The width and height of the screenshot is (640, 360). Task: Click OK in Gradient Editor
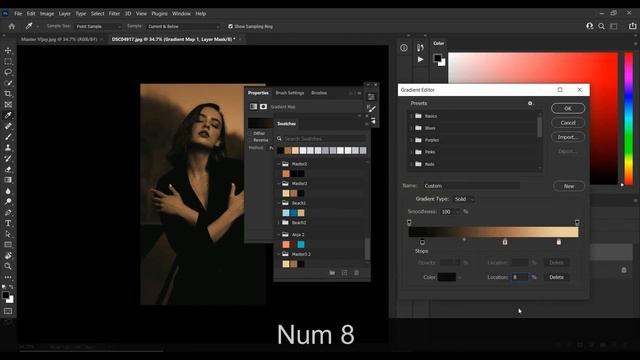568,108
